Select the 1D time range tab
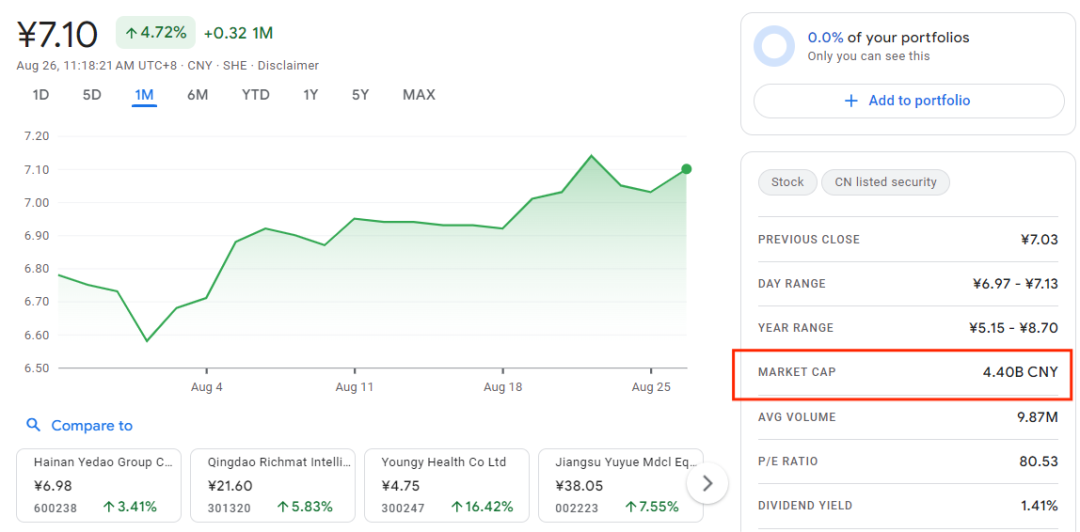The image size is (1080, 532). pyautogui.click(x=41, y=95)
